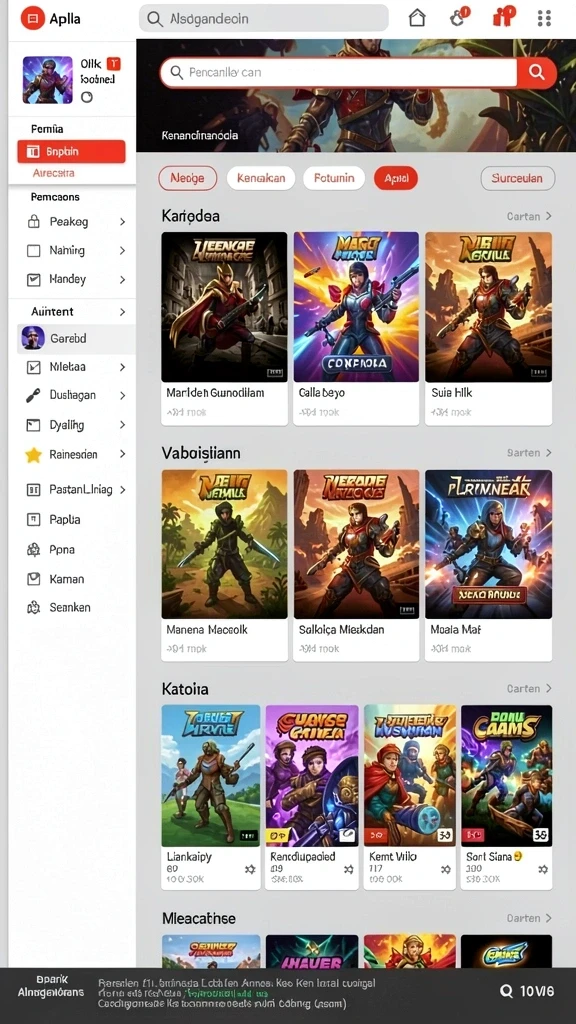Open the gift icon in top bar

(504, 16)
